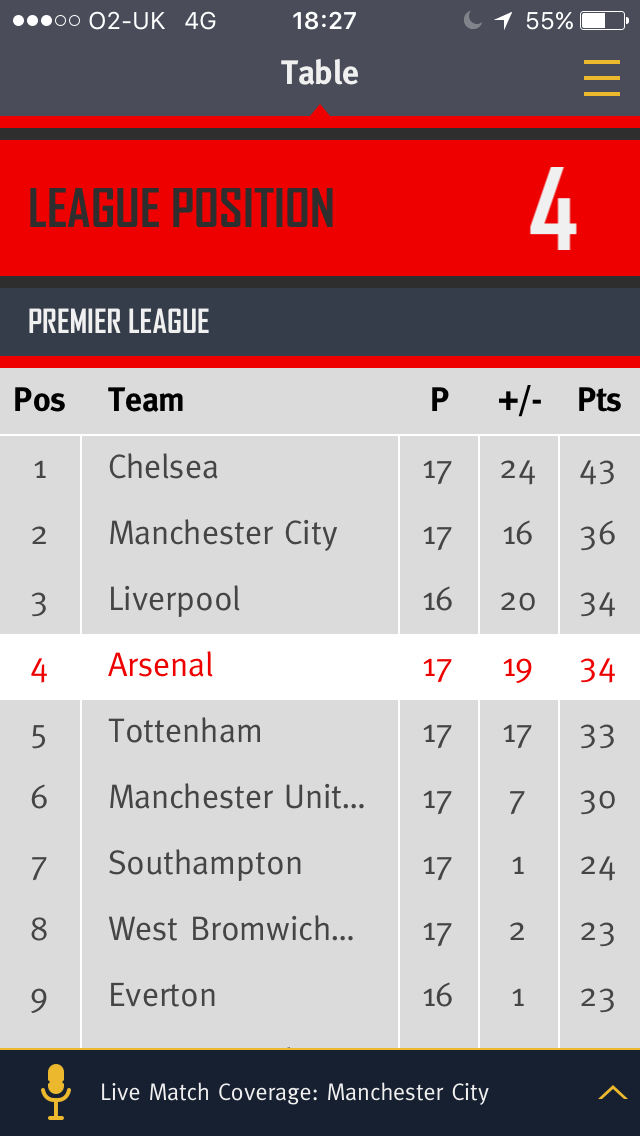
Task: Open the Tottenham team row
Action: click(x=320, y=732)
